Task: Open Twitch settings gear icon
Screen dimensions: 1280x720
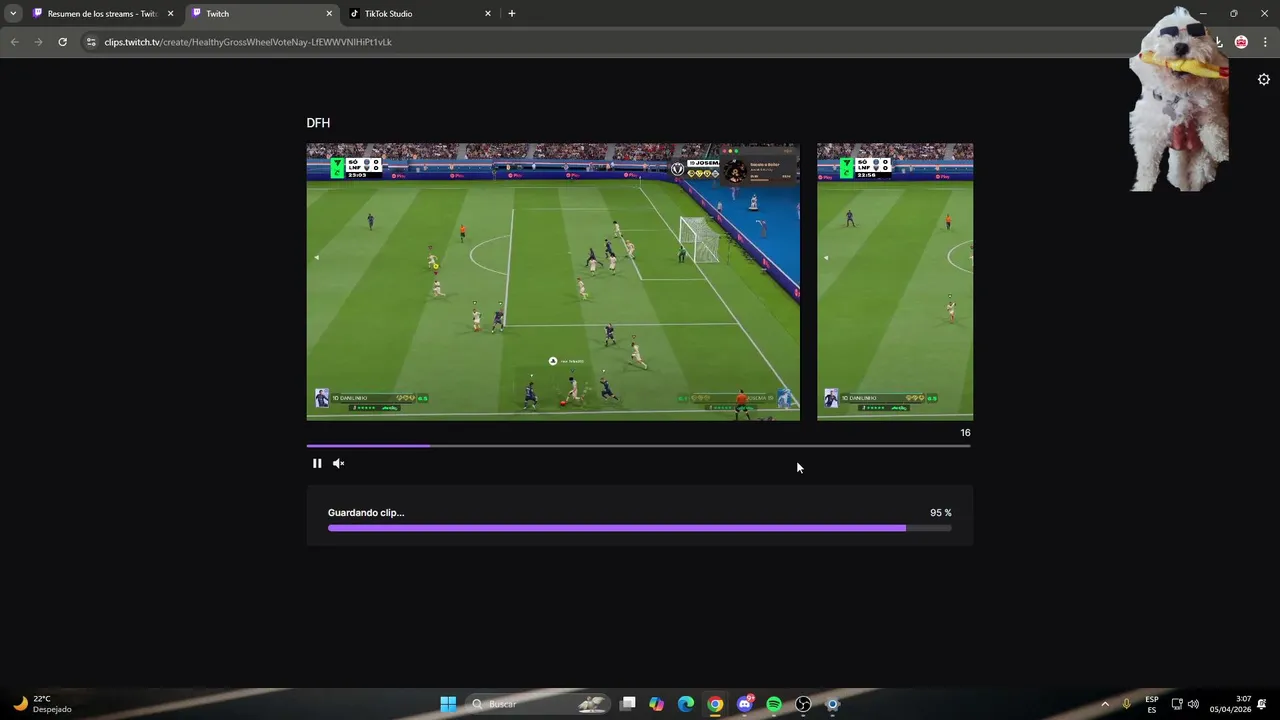Action: tap(1264, 80)
